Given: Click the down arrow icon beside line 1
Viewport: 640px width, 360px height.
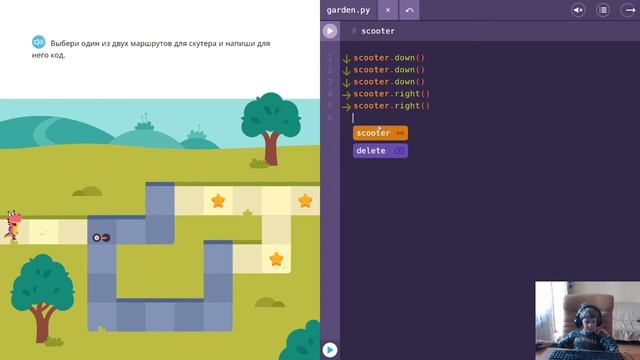Looking at the screenshot, I should tap(346, 59).
